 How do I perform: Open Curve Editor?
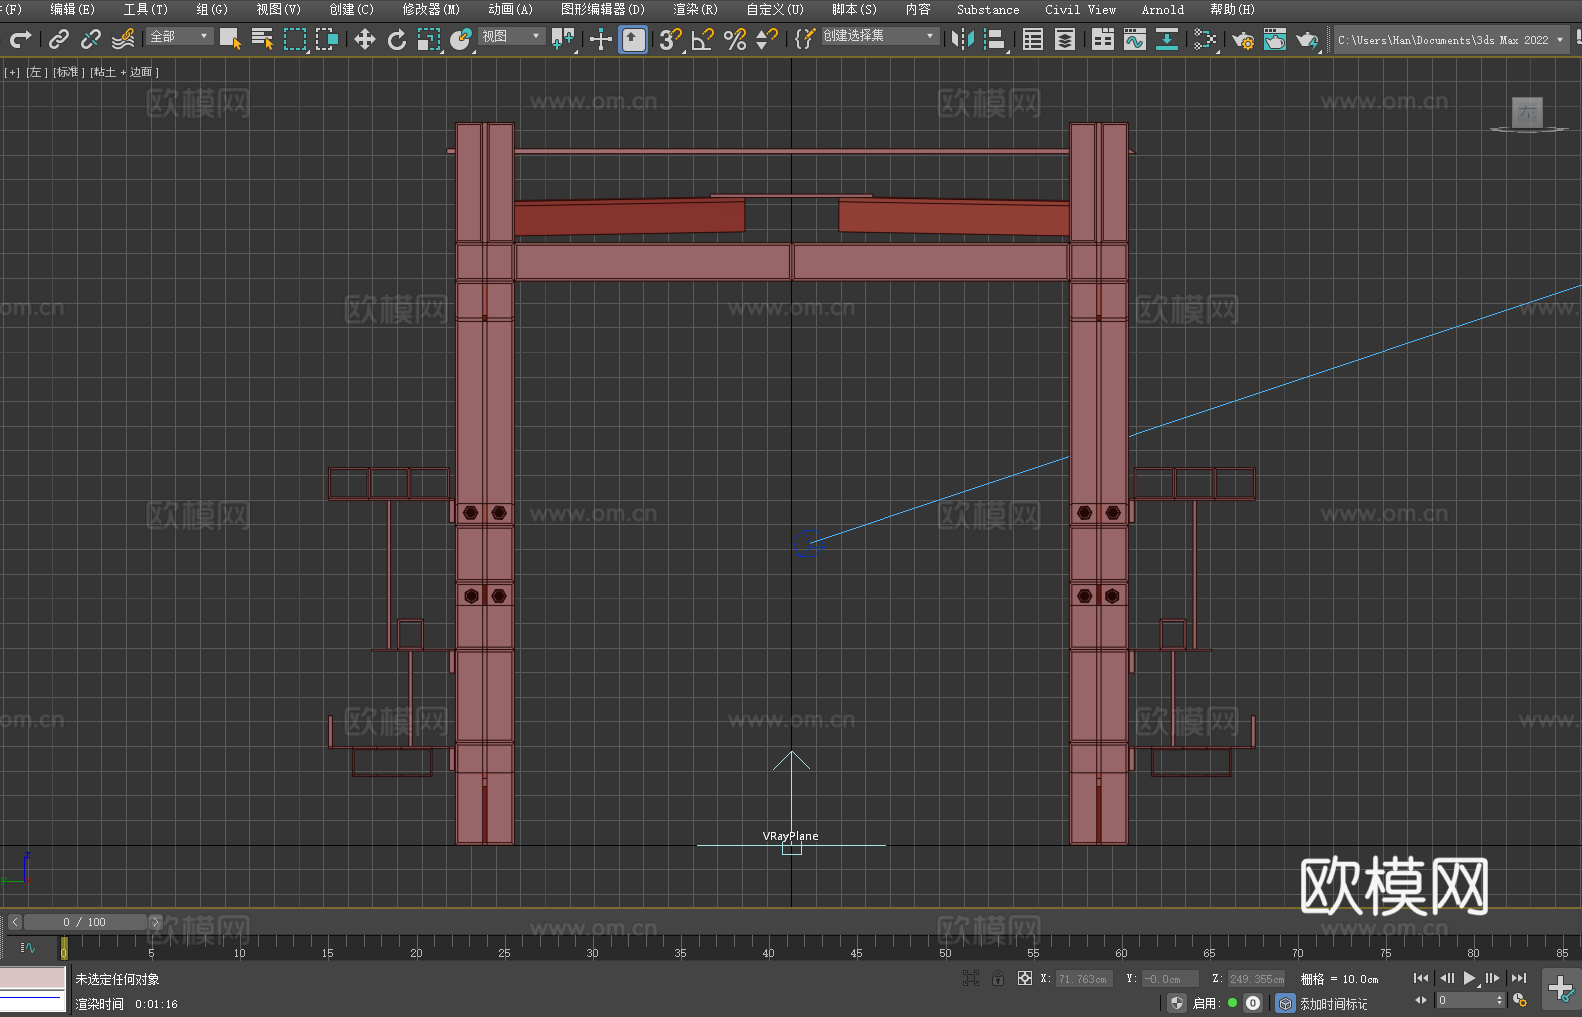tap(1135, 39)
